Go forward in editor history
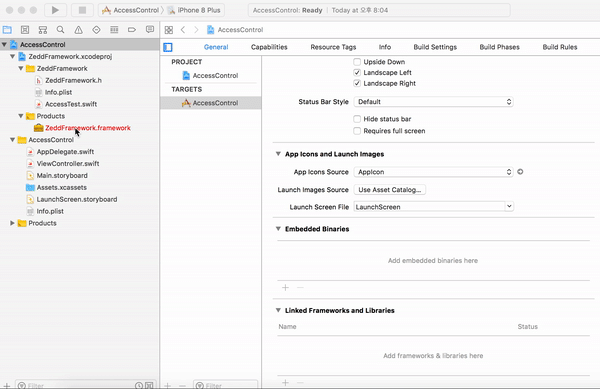 (196, 30)
